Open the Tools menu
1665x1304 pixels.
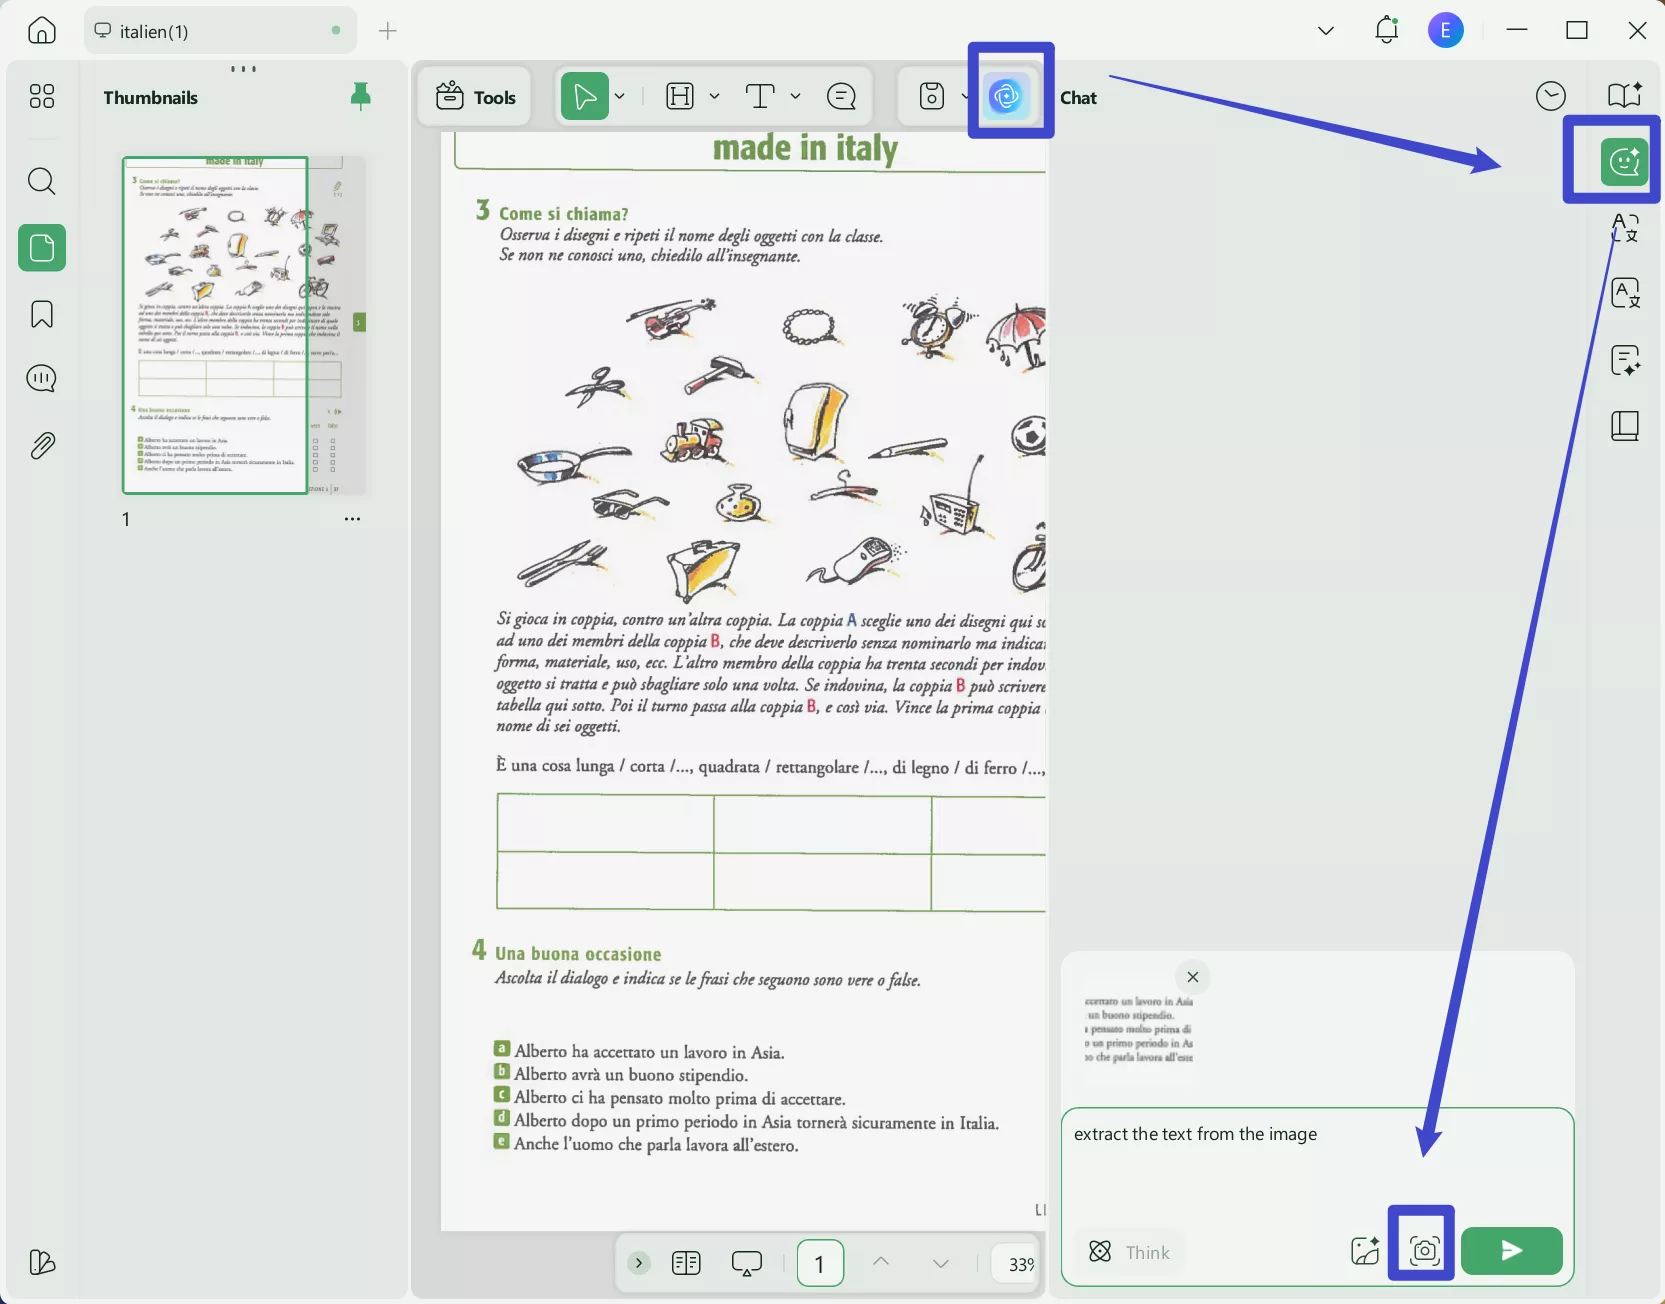(x=476, y=96)
